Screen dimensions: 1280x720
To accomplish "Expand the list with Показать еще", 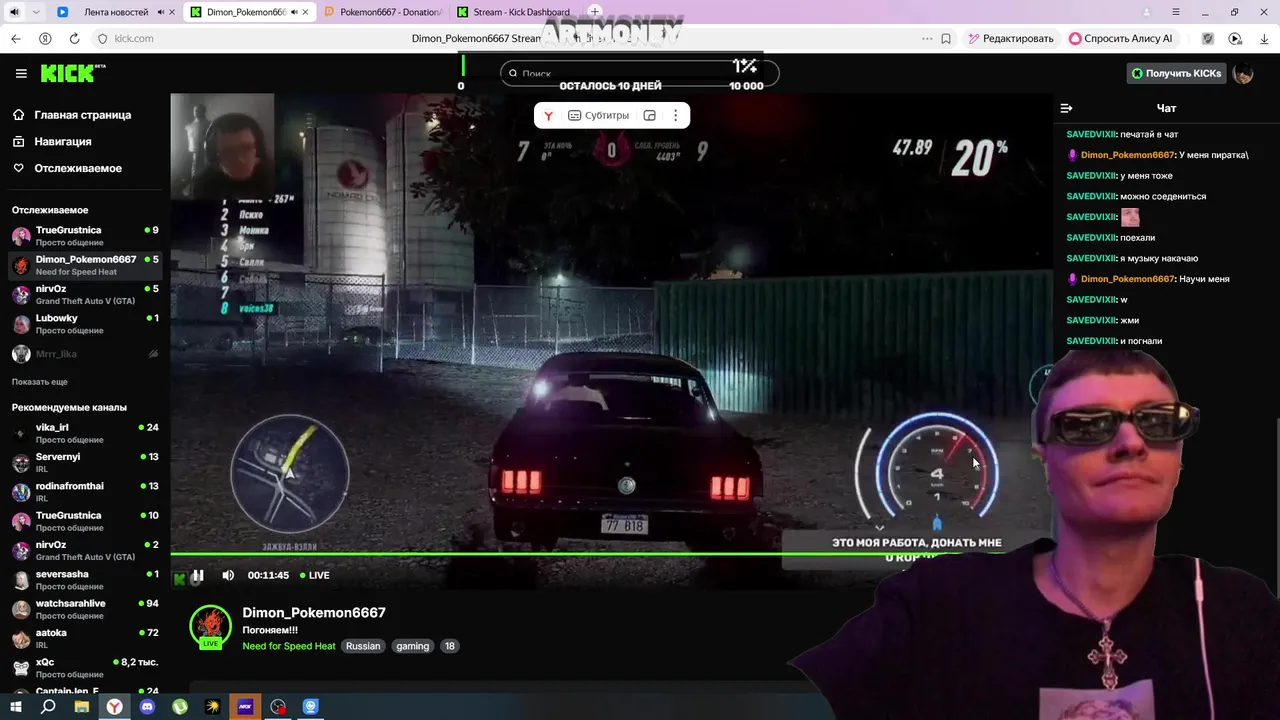I will tap(40, 382).
